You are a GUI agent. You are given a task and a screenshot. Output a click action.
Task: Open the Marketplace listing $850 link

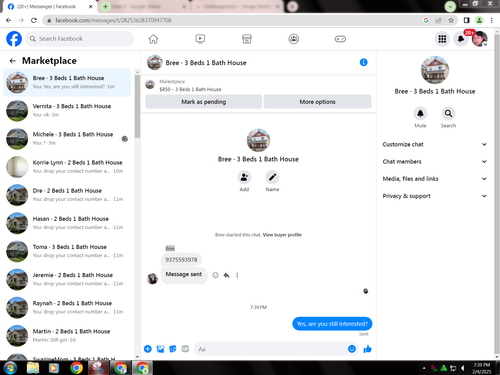point(190,89)
